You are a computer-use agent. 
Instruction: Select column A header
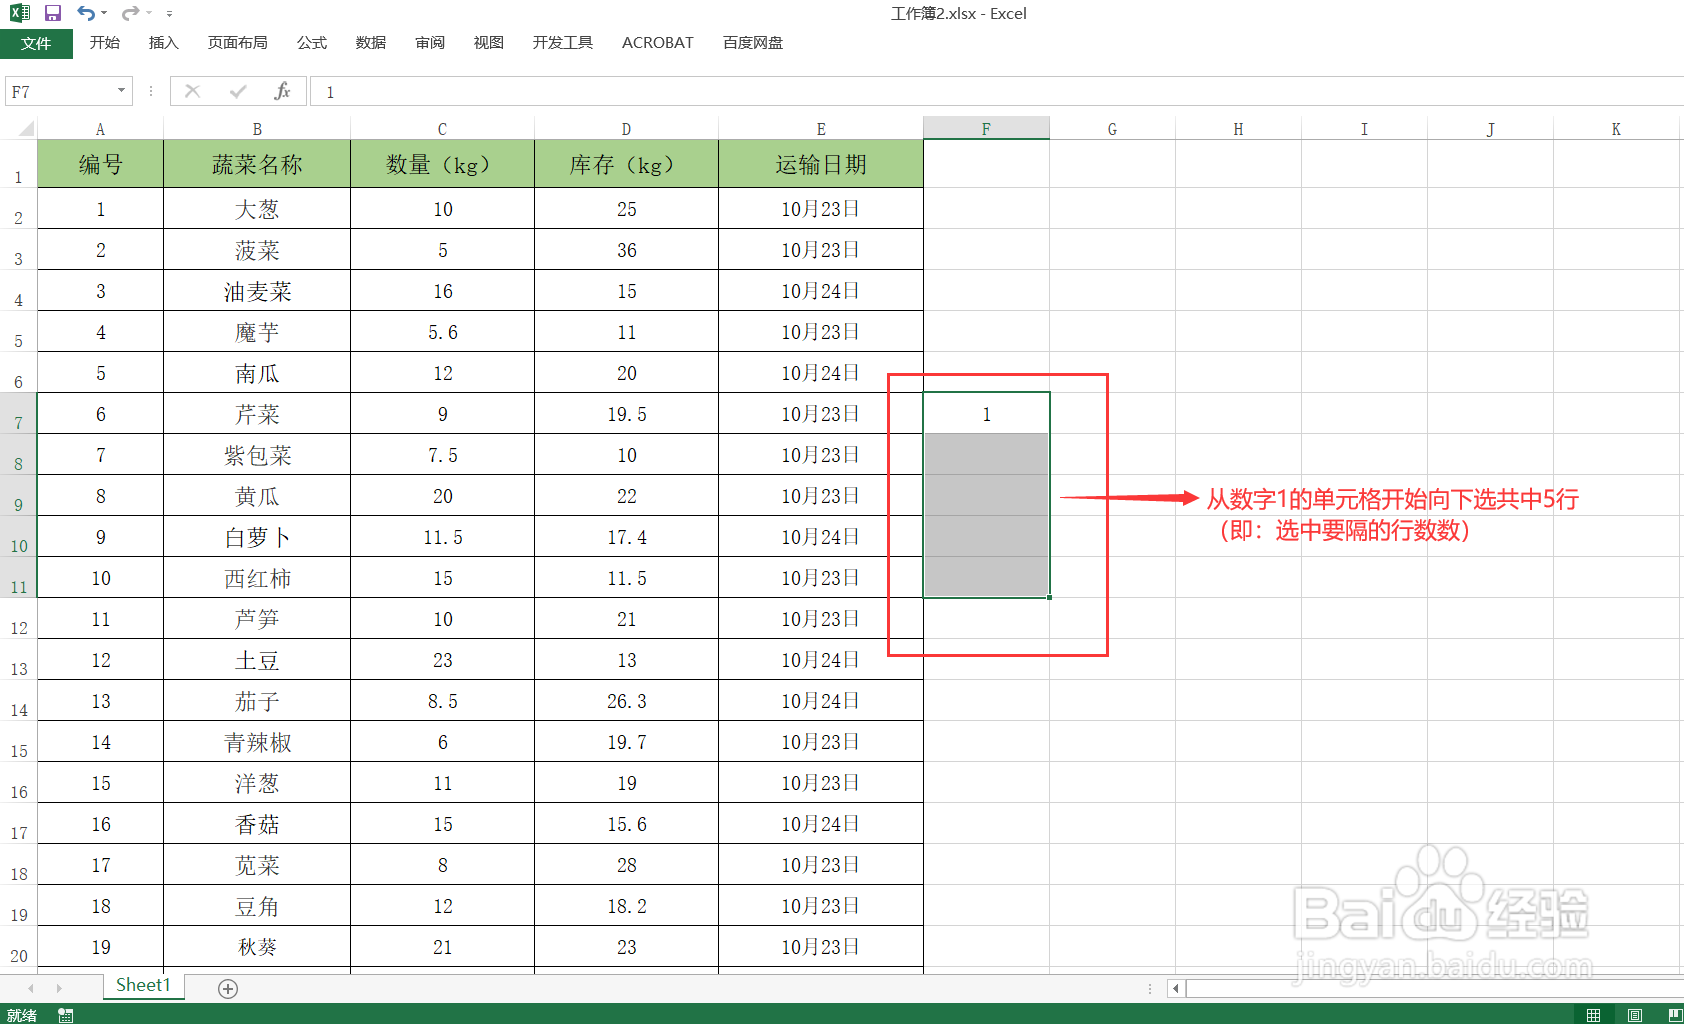point(100,129)
